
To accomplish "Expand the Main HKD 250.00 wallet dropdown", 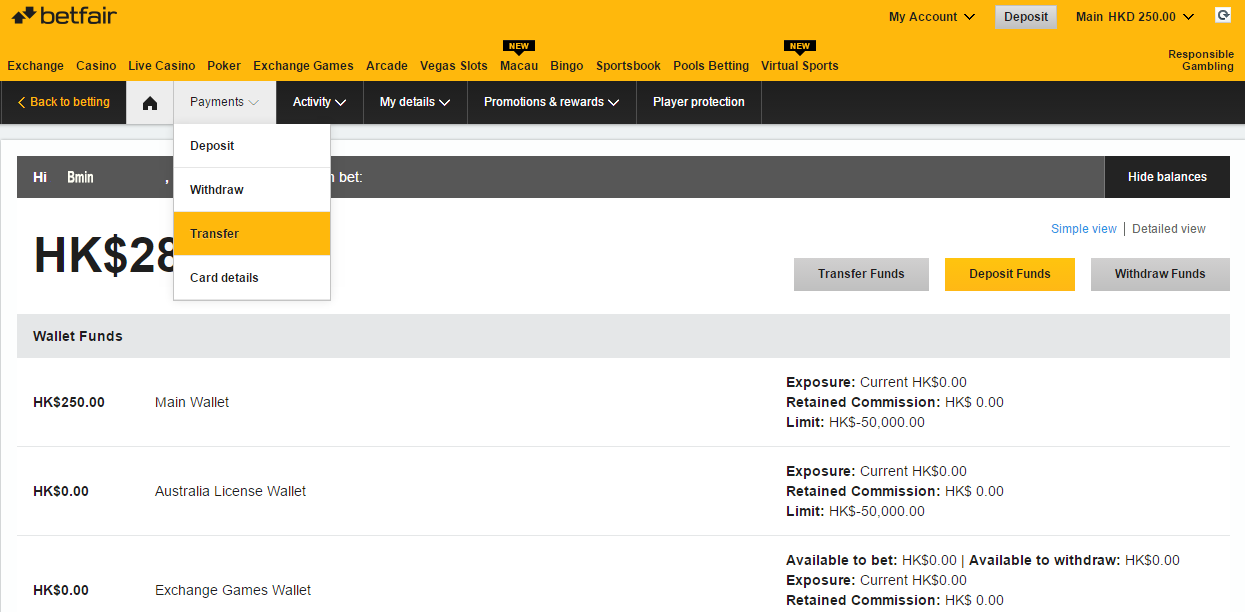I will point(1135,17).
